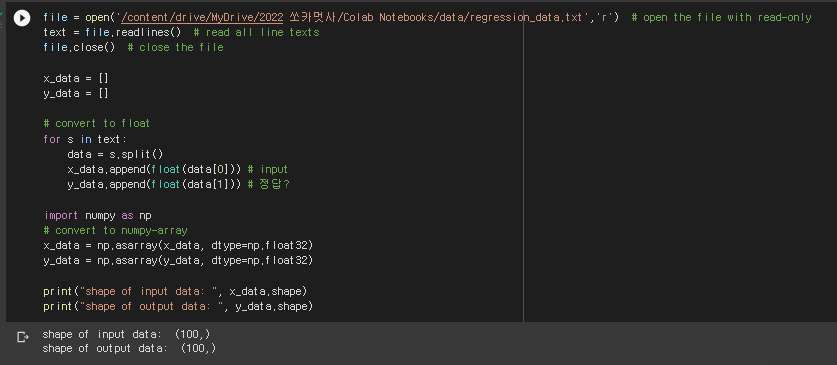Click the 'x_data = []' line
The width and height of the screenshot is (837, 365).
click(x=76, y=78)
